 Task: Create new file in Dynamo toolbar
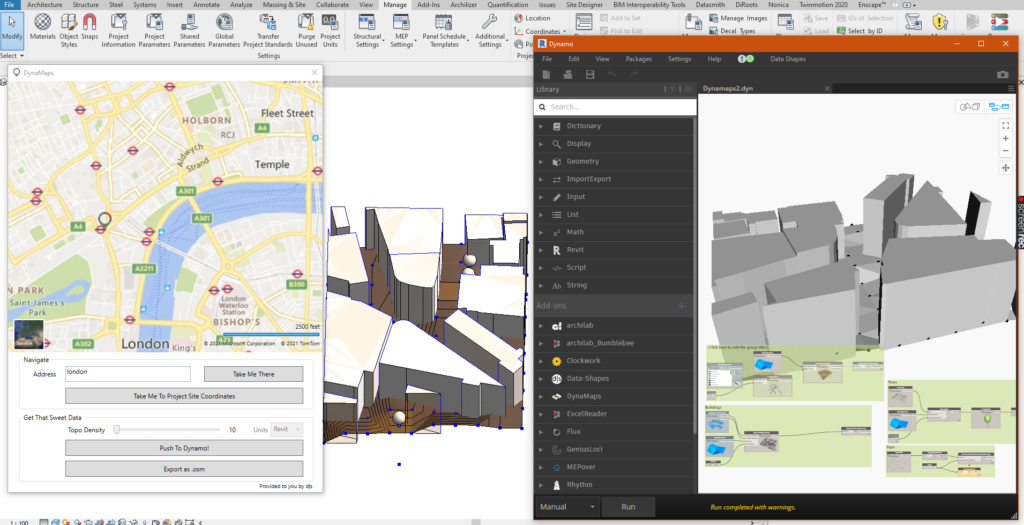pyautogui.click(x=547, y=74)
